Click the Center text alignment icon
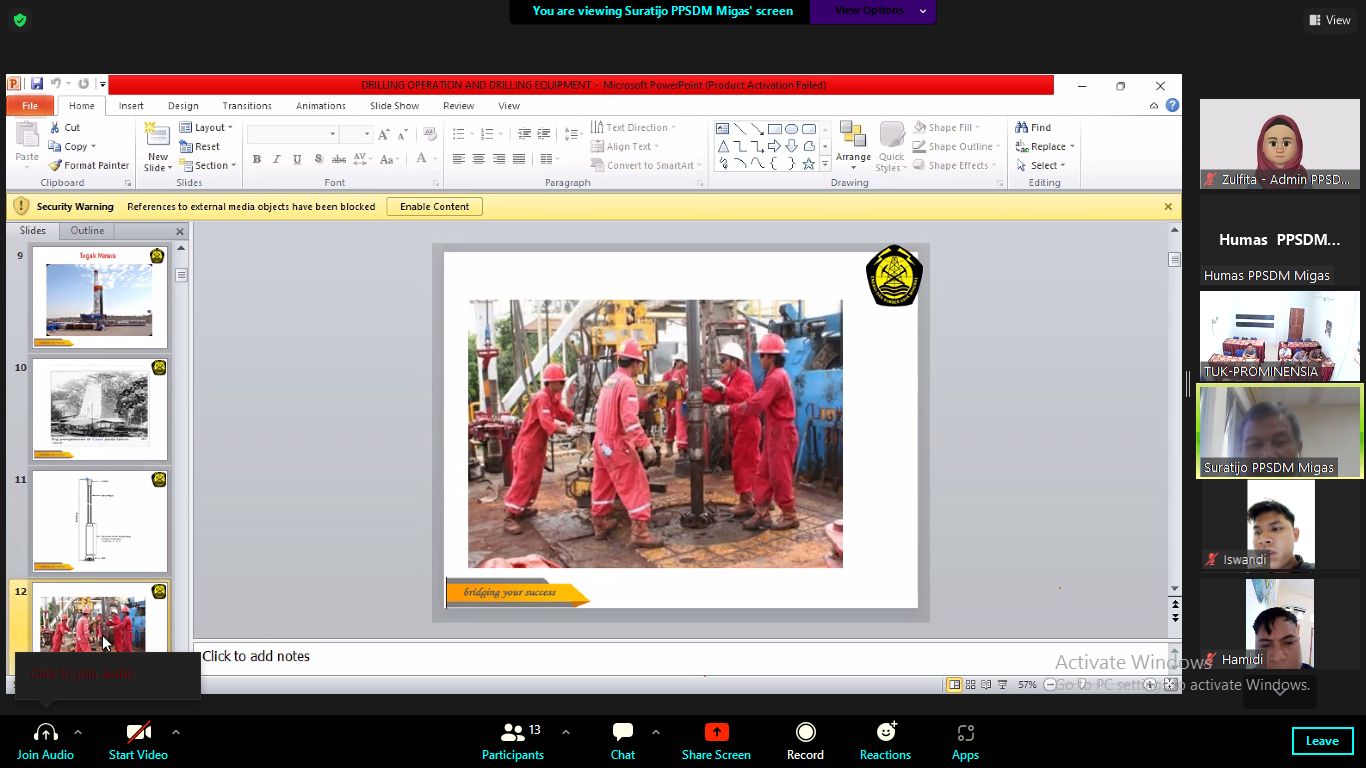This screenshot has width=1366, height=768. click(x=479, y=159)
